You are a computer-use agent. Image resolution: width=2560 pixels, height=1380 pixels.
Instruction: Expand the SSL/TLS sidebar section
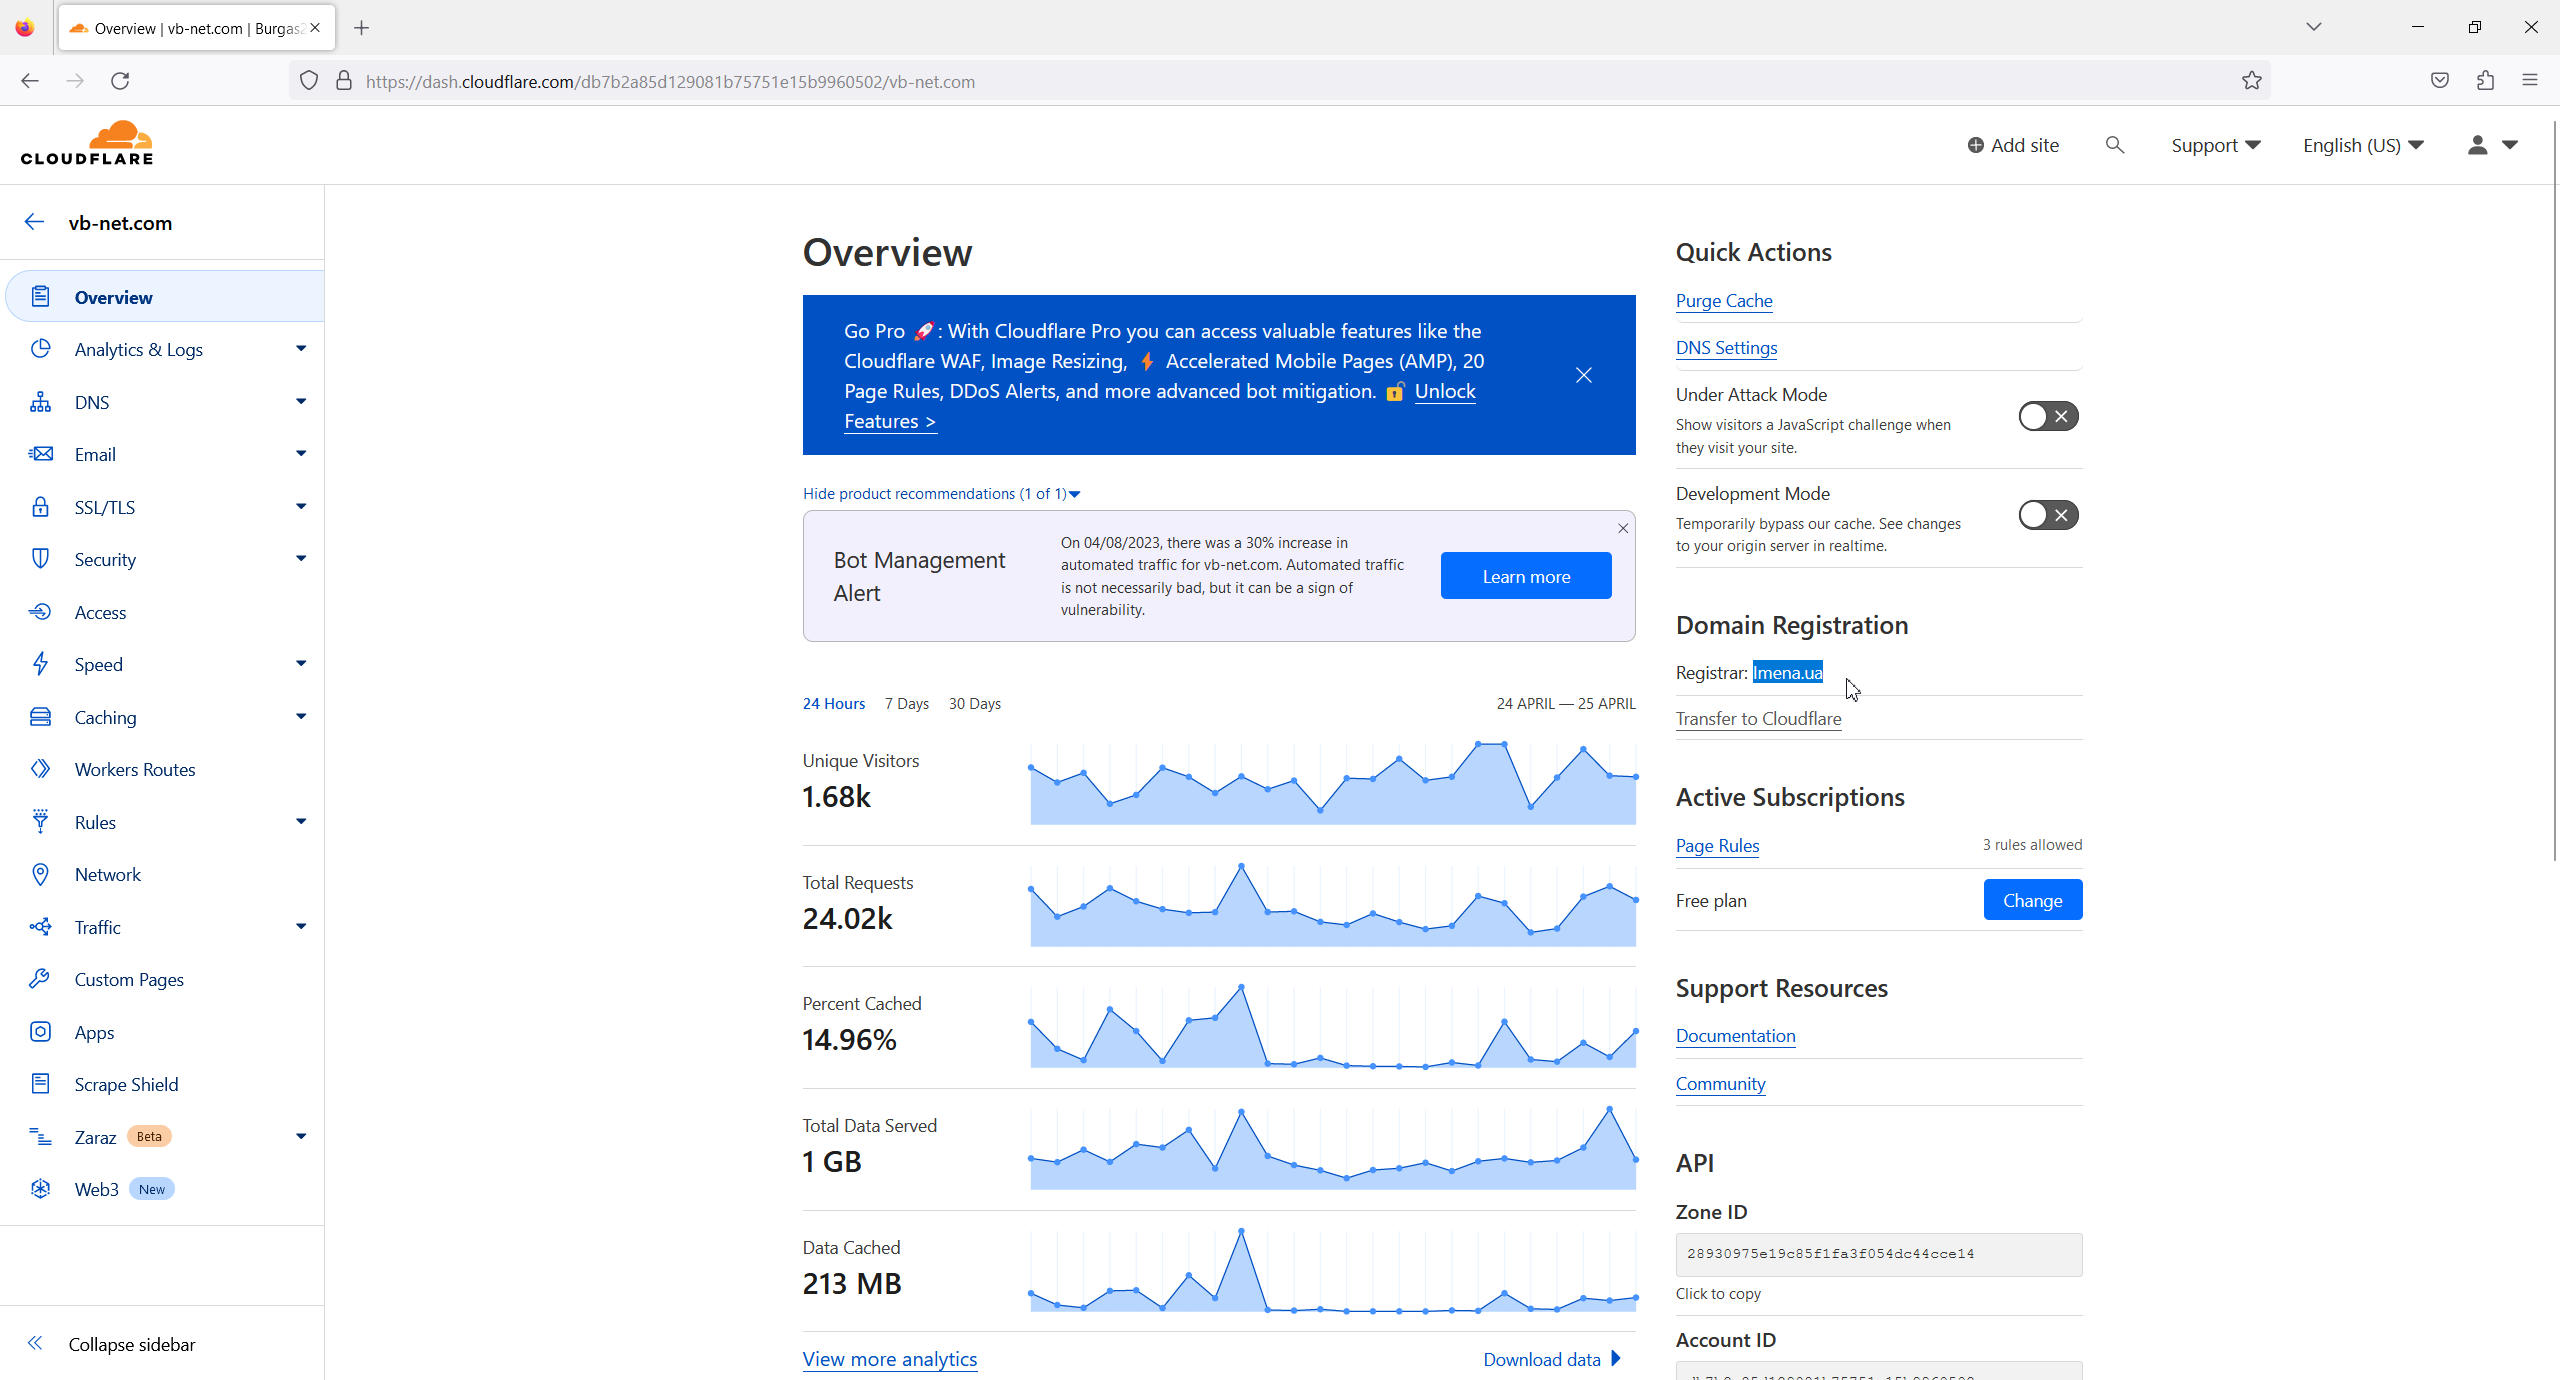coord(300,507)
